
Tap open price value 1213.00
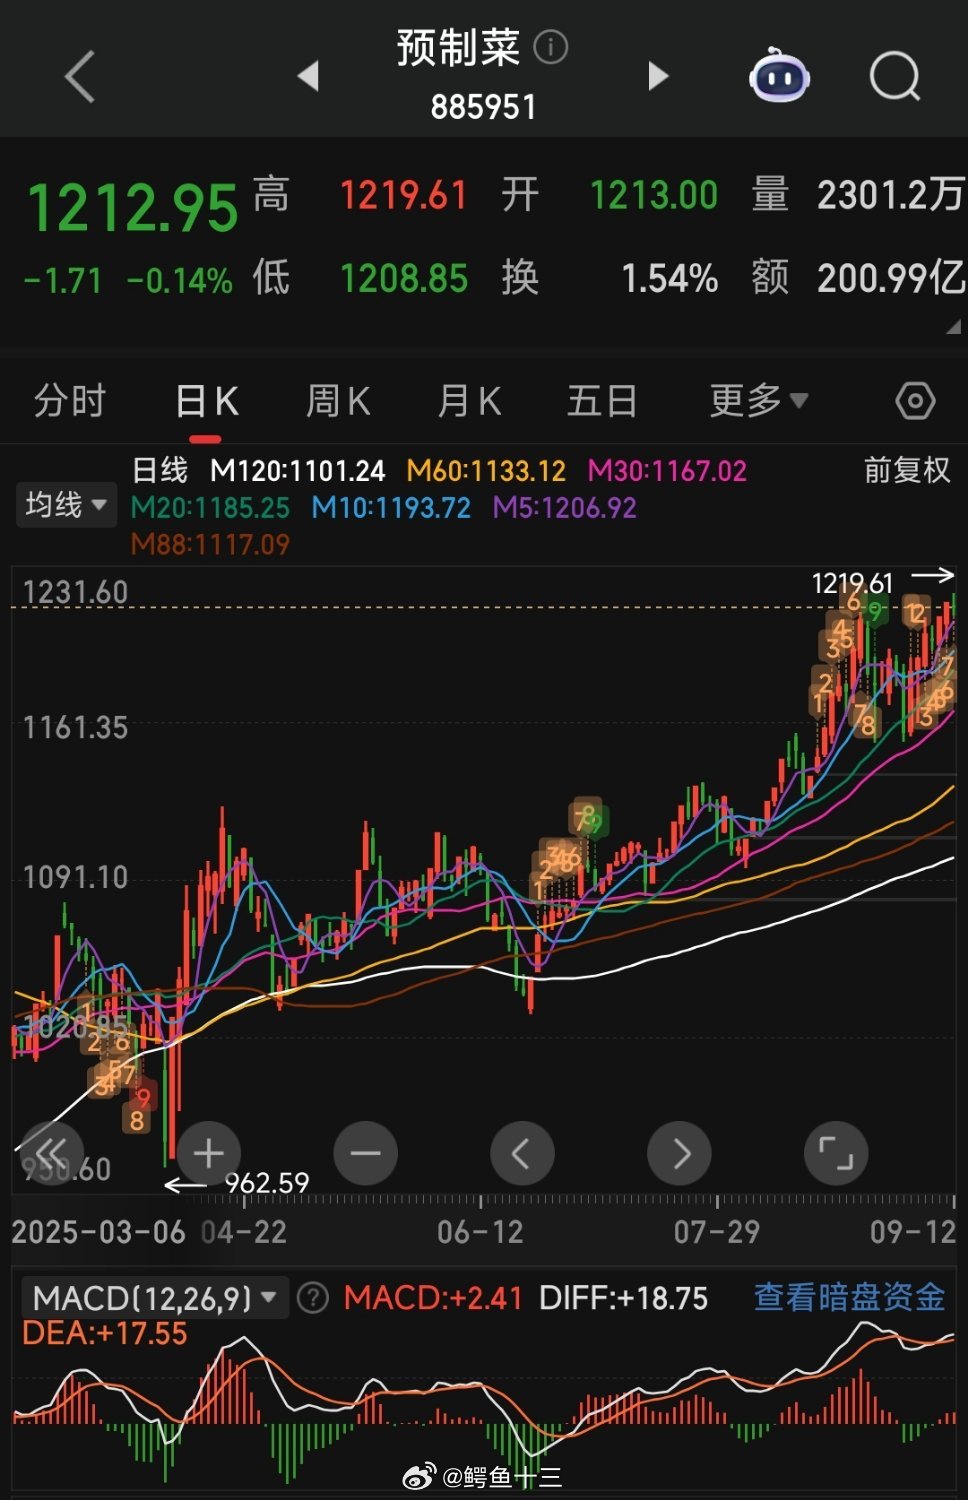pos(654,195)
